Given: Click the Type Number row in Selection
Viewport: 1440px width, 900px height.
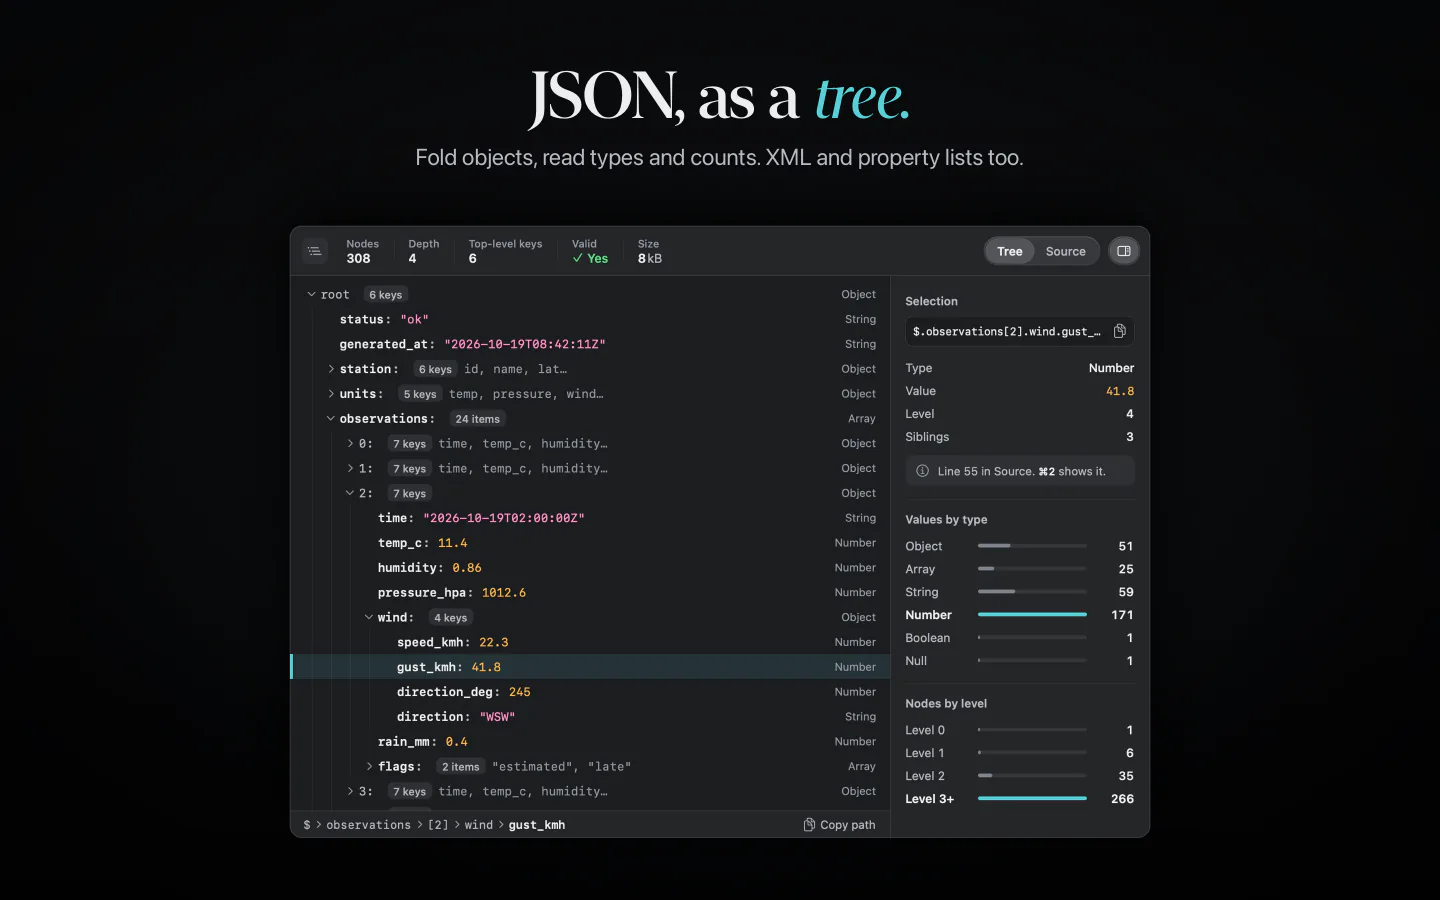Looking at the screenshot, I should (1020, 368).
